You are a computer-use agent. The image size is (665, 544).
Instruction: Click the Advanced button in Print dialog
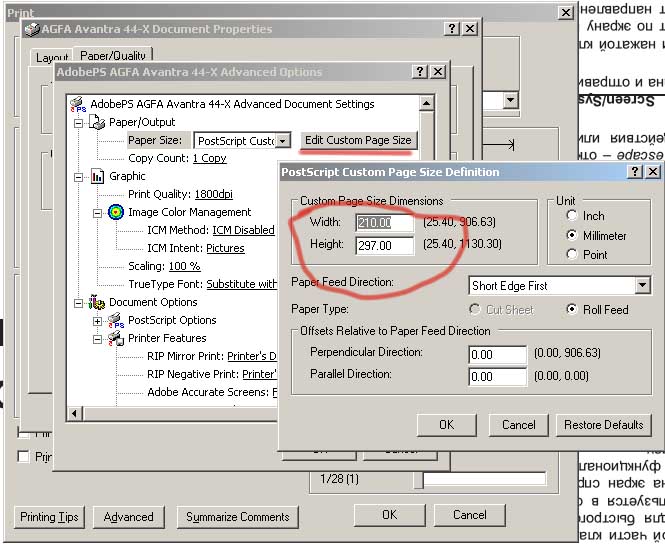tap(129, 517)
